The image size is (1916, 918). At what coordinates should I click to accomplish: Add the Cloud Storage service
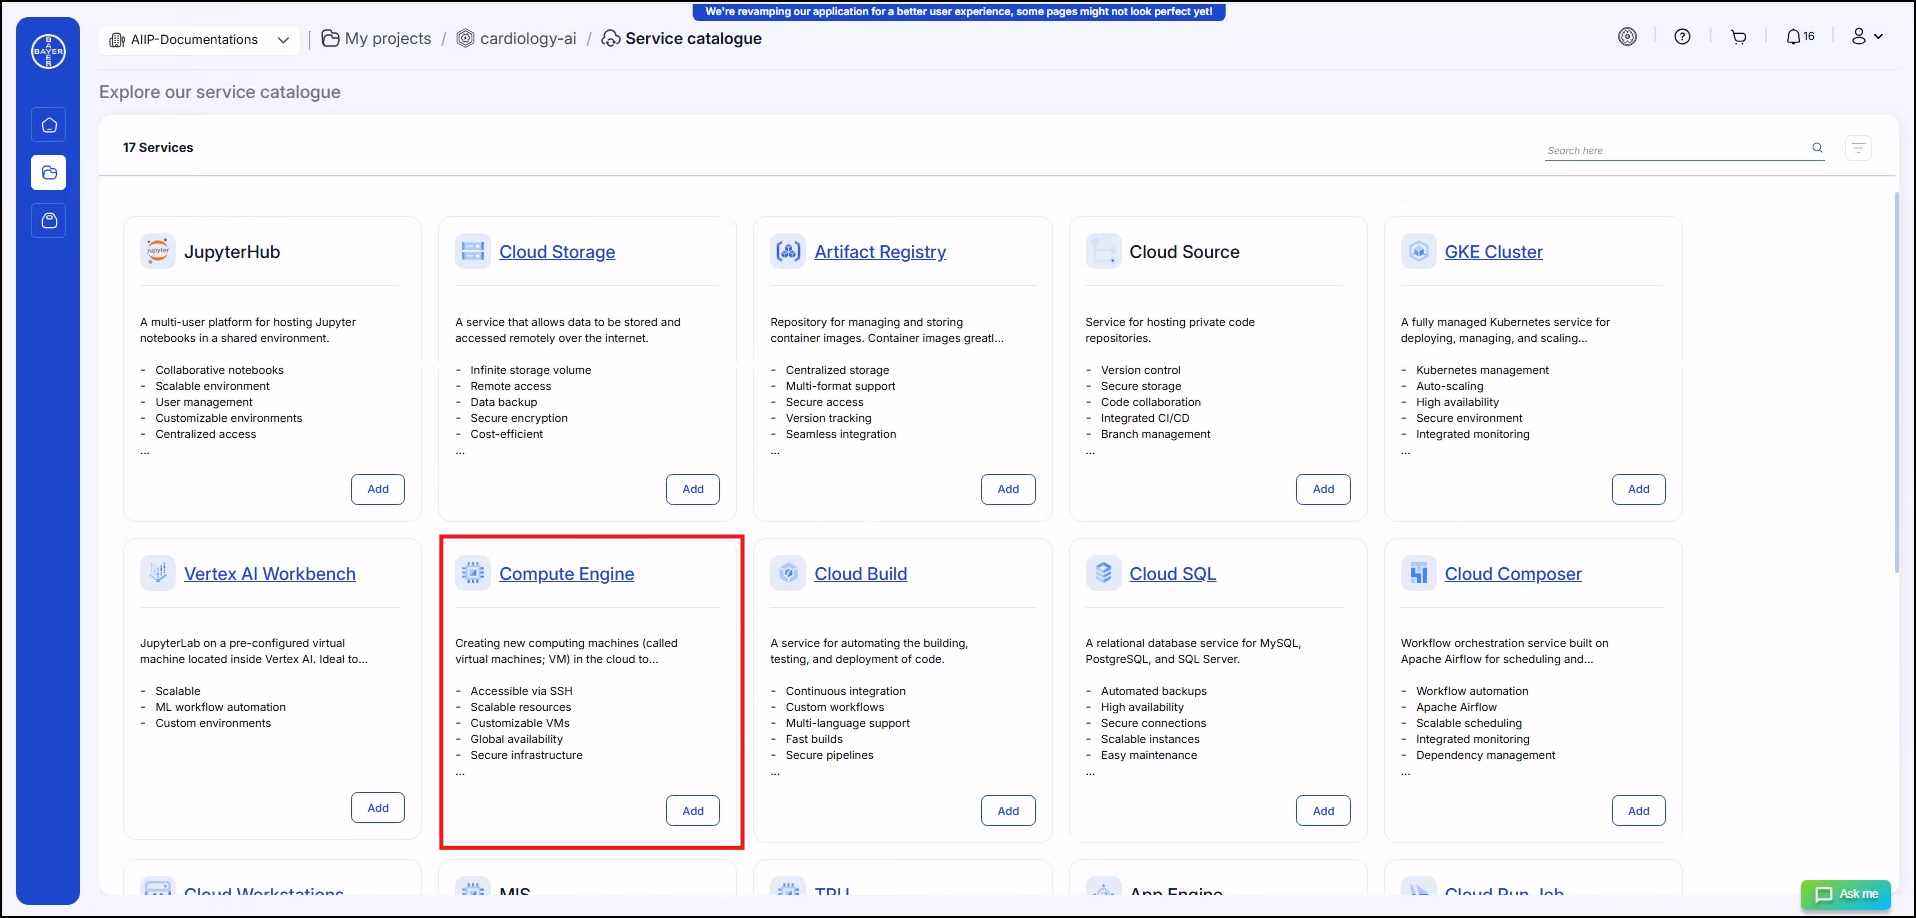(x=693, y=489)
